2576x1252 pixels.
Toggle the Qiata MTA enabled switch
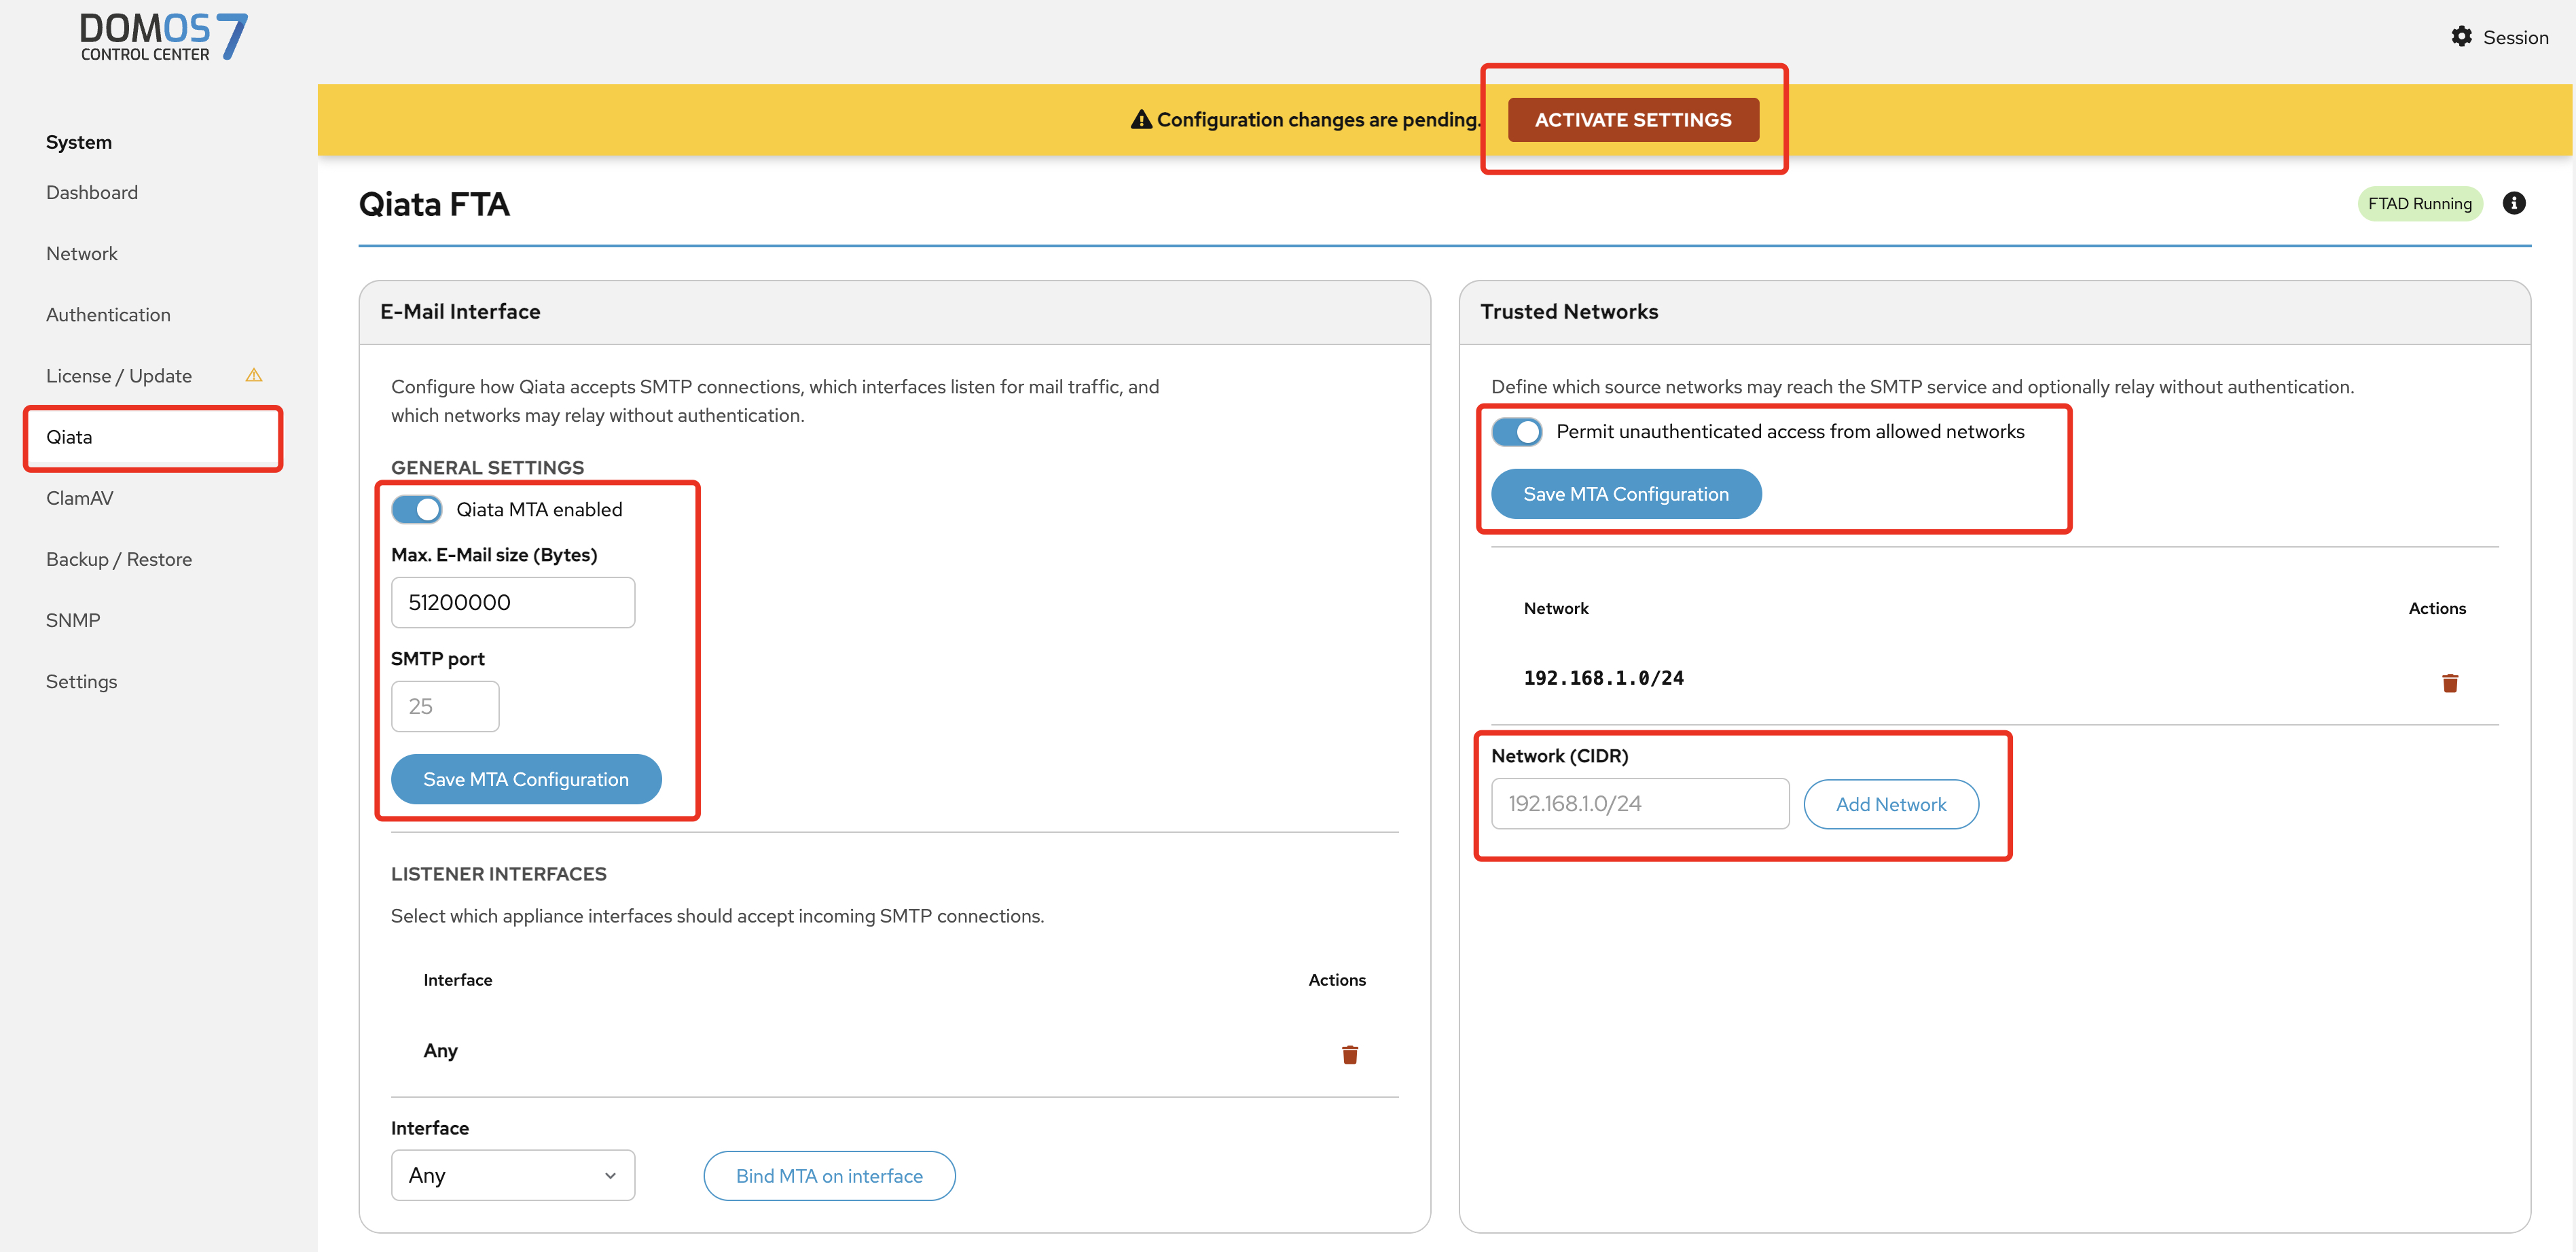[417, 509]
